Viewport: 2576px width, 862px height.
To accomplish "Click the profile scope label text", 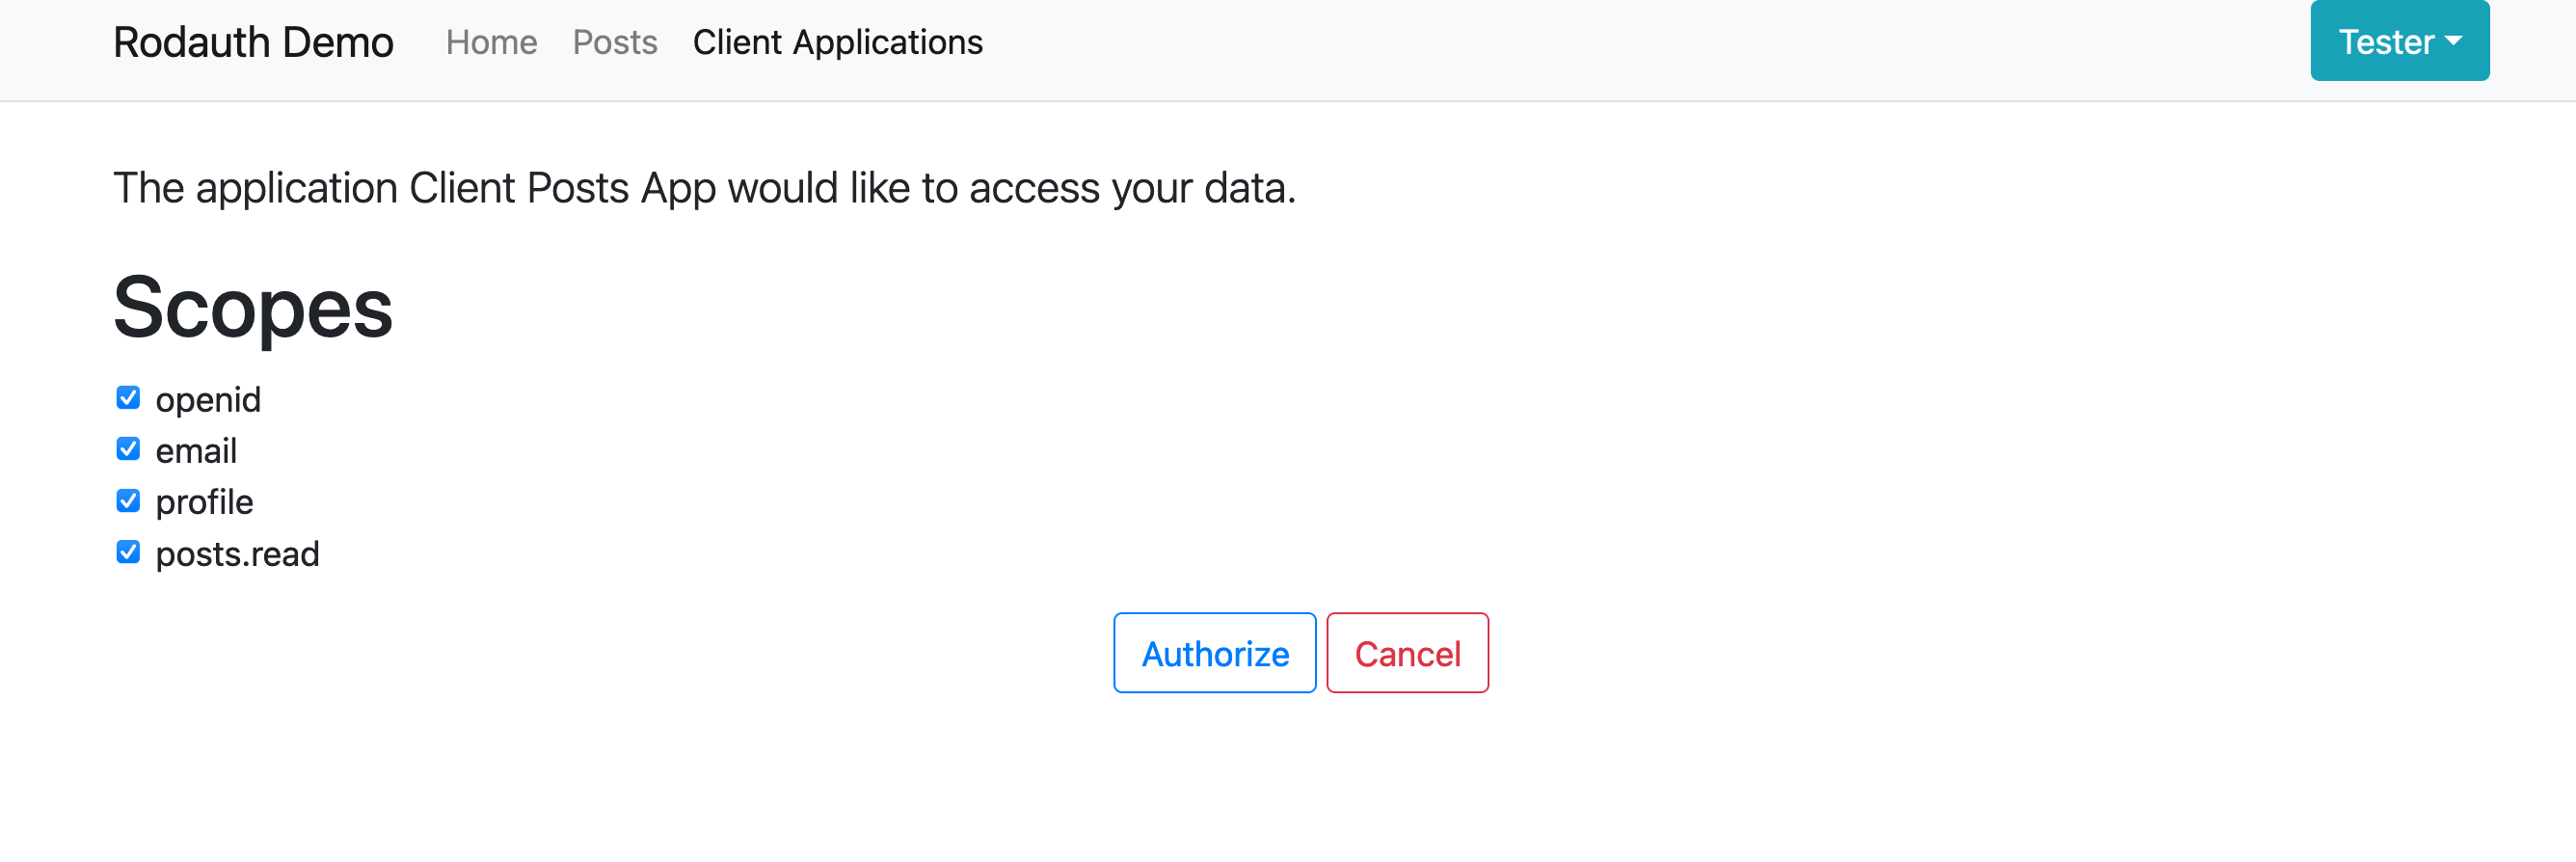I will [204, 502].
